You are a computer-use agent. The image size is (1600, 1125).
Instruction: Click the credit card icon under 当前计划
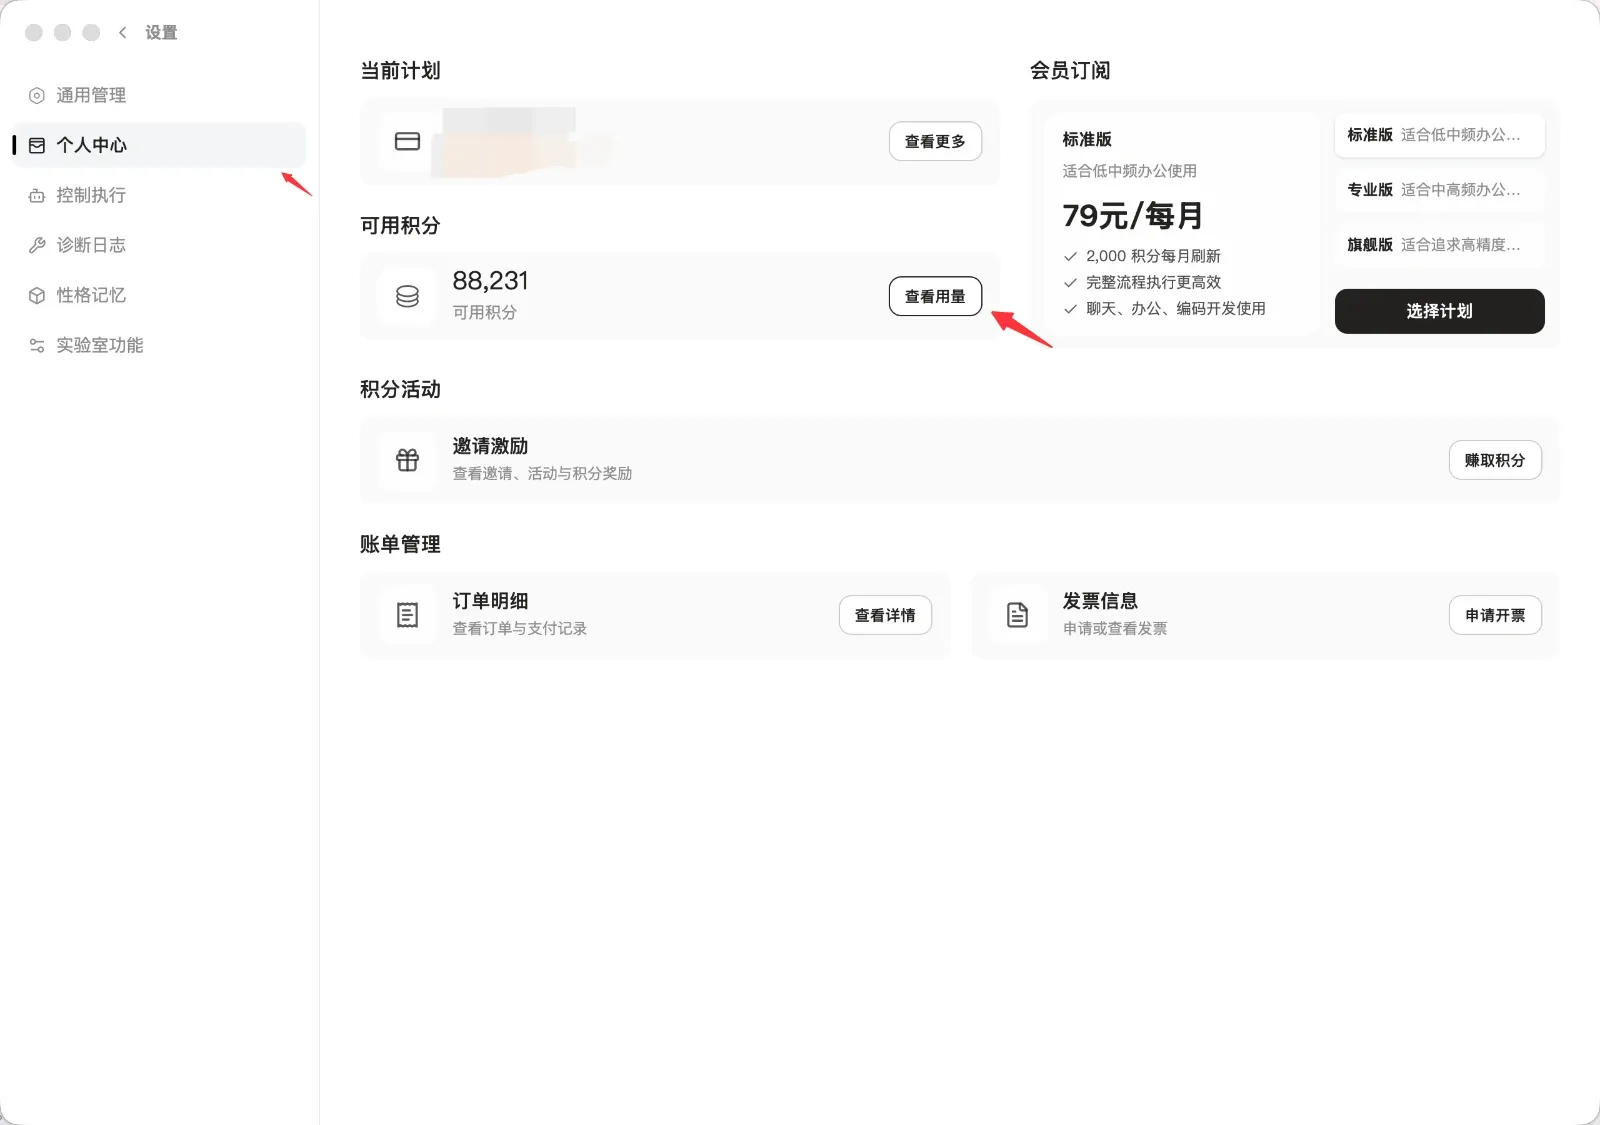click(408, 142)
